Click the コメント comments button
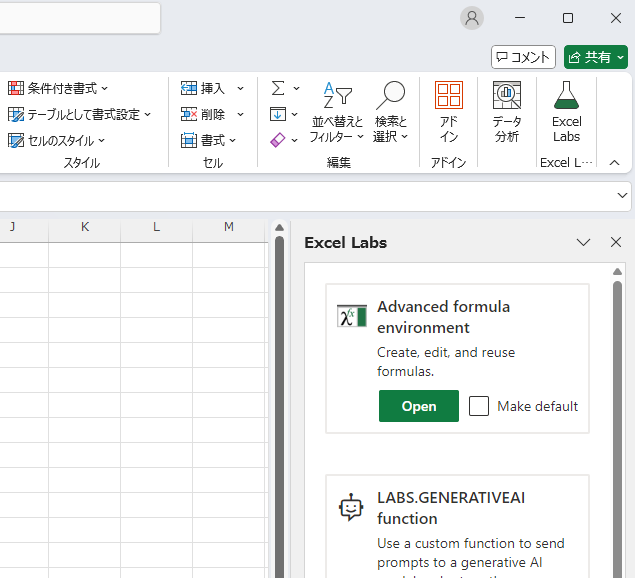635x578 pixels. tap(523, 57)
